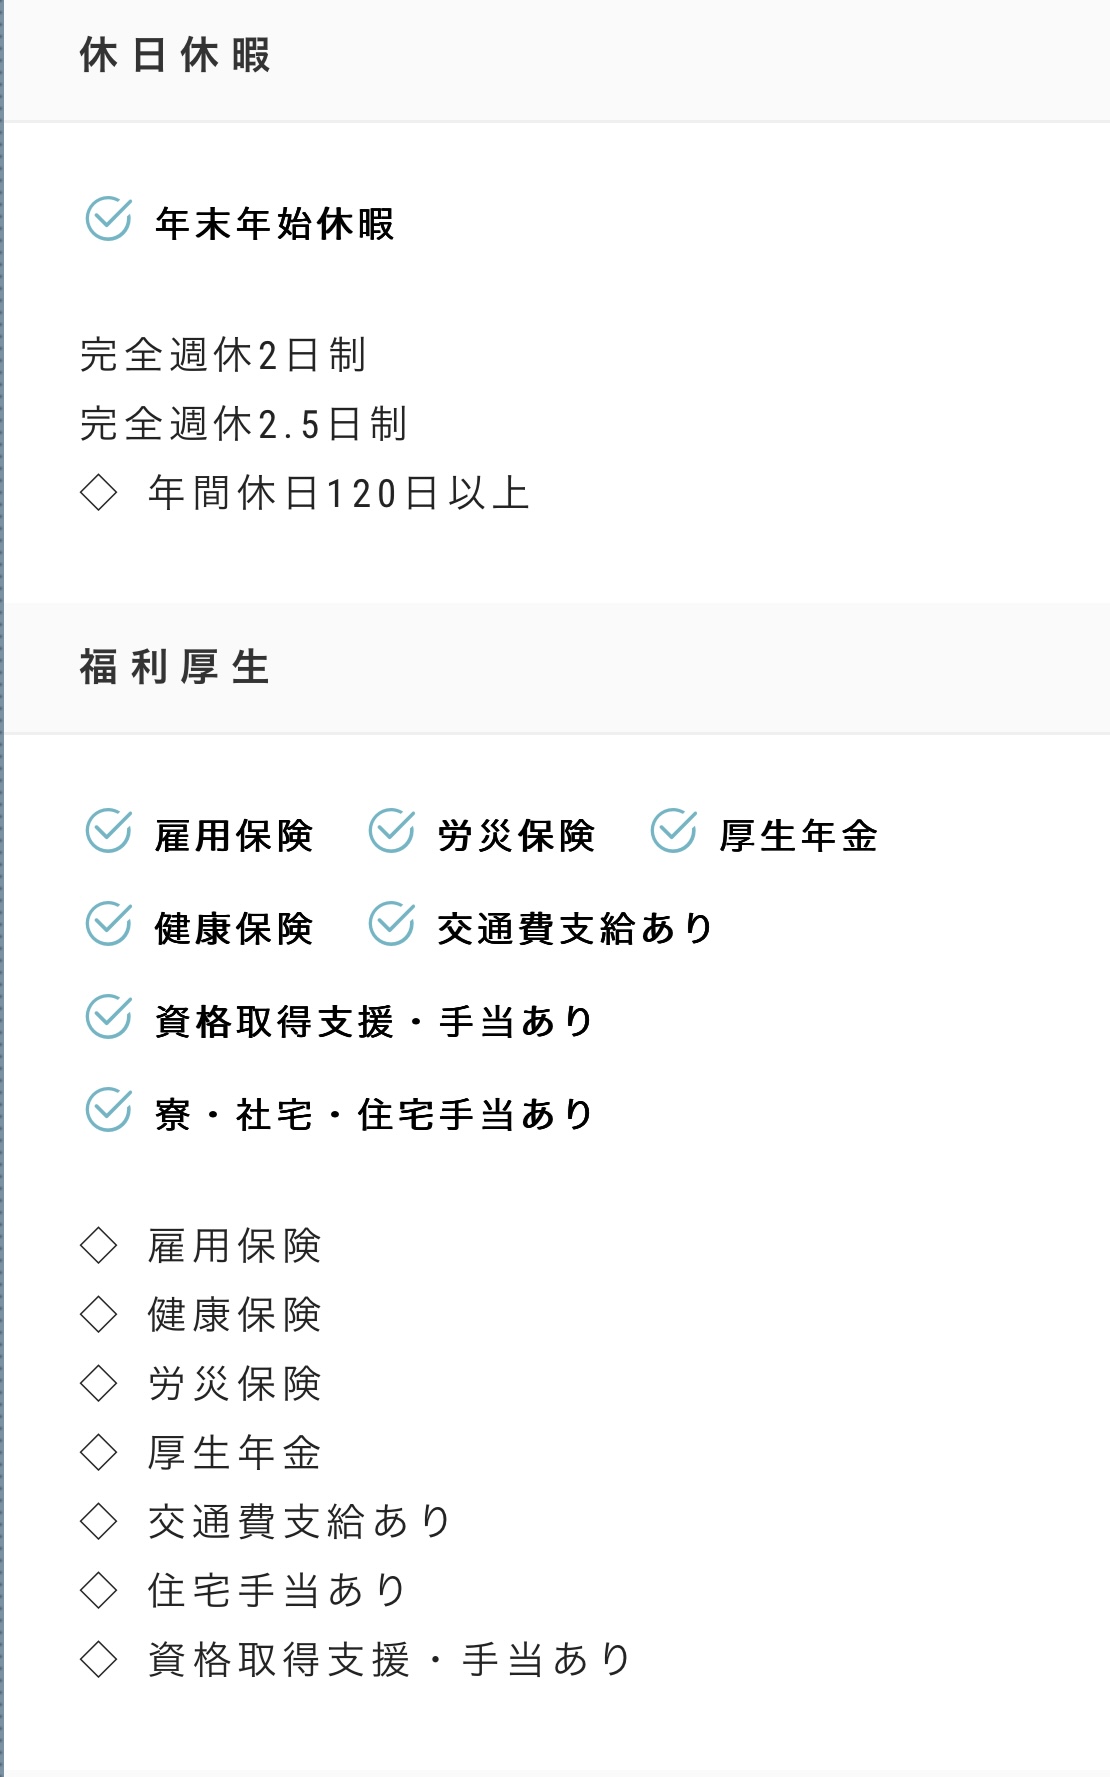
Task: Click the 寮・社宅・住宅手当あり tag label
Action: click(x=375, y=1115)
